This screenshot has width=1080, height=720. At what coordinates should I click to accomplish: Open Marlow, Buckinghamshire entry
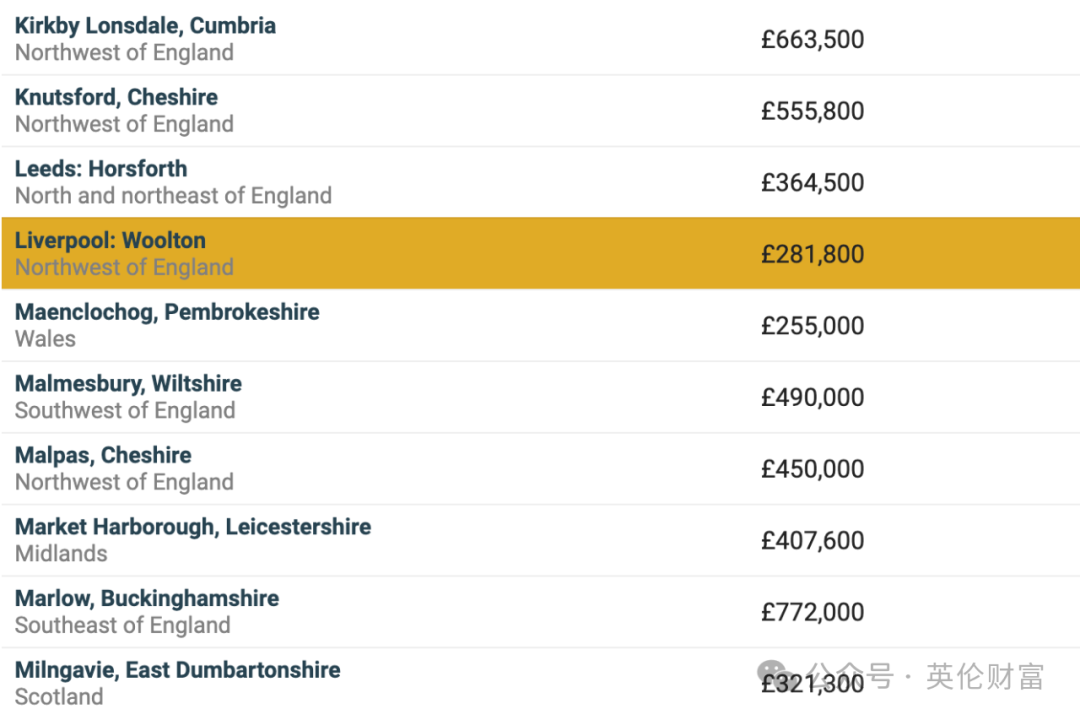coord(147,599)
